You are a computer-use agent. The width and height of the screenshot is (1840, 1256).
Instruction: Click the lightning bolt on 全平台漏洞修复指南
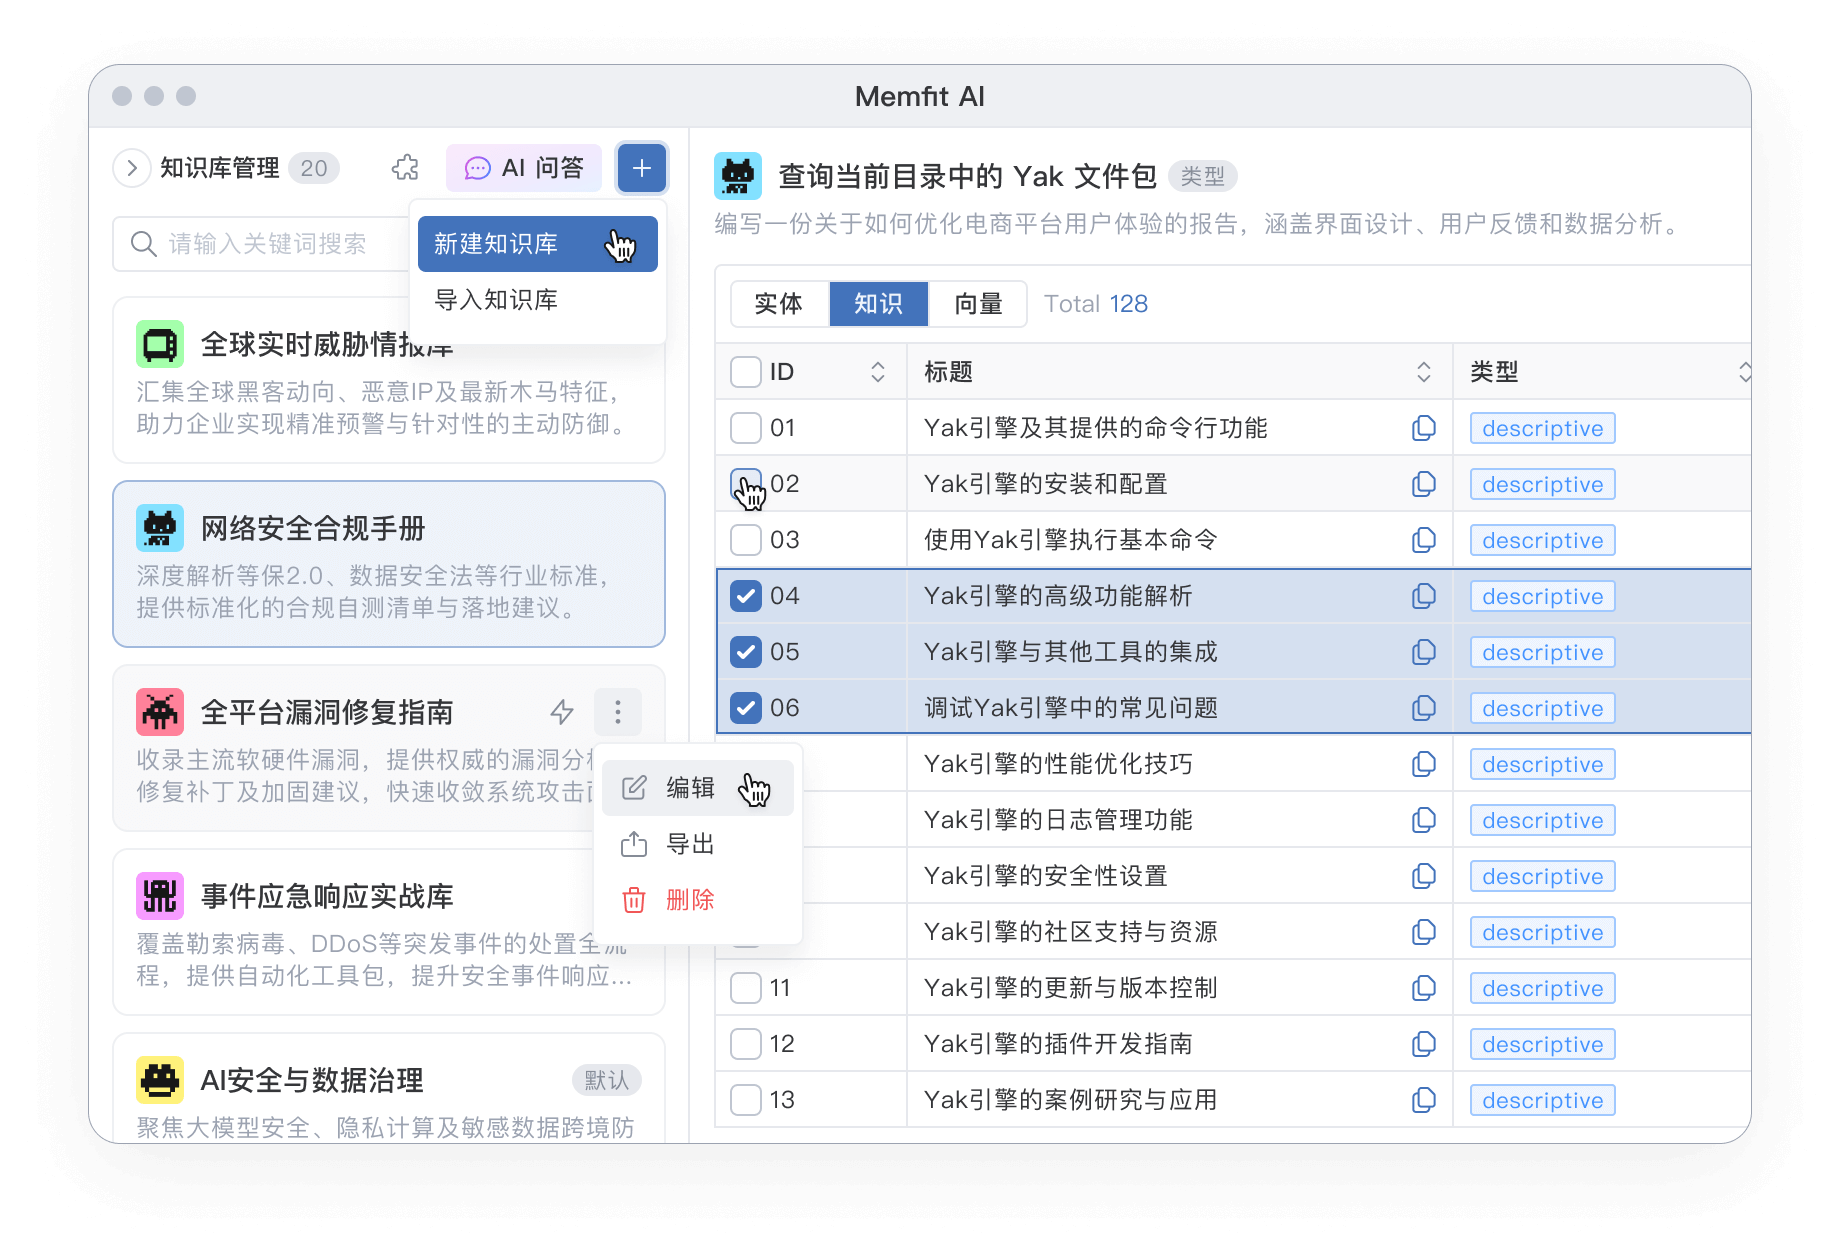click(562, 712)
